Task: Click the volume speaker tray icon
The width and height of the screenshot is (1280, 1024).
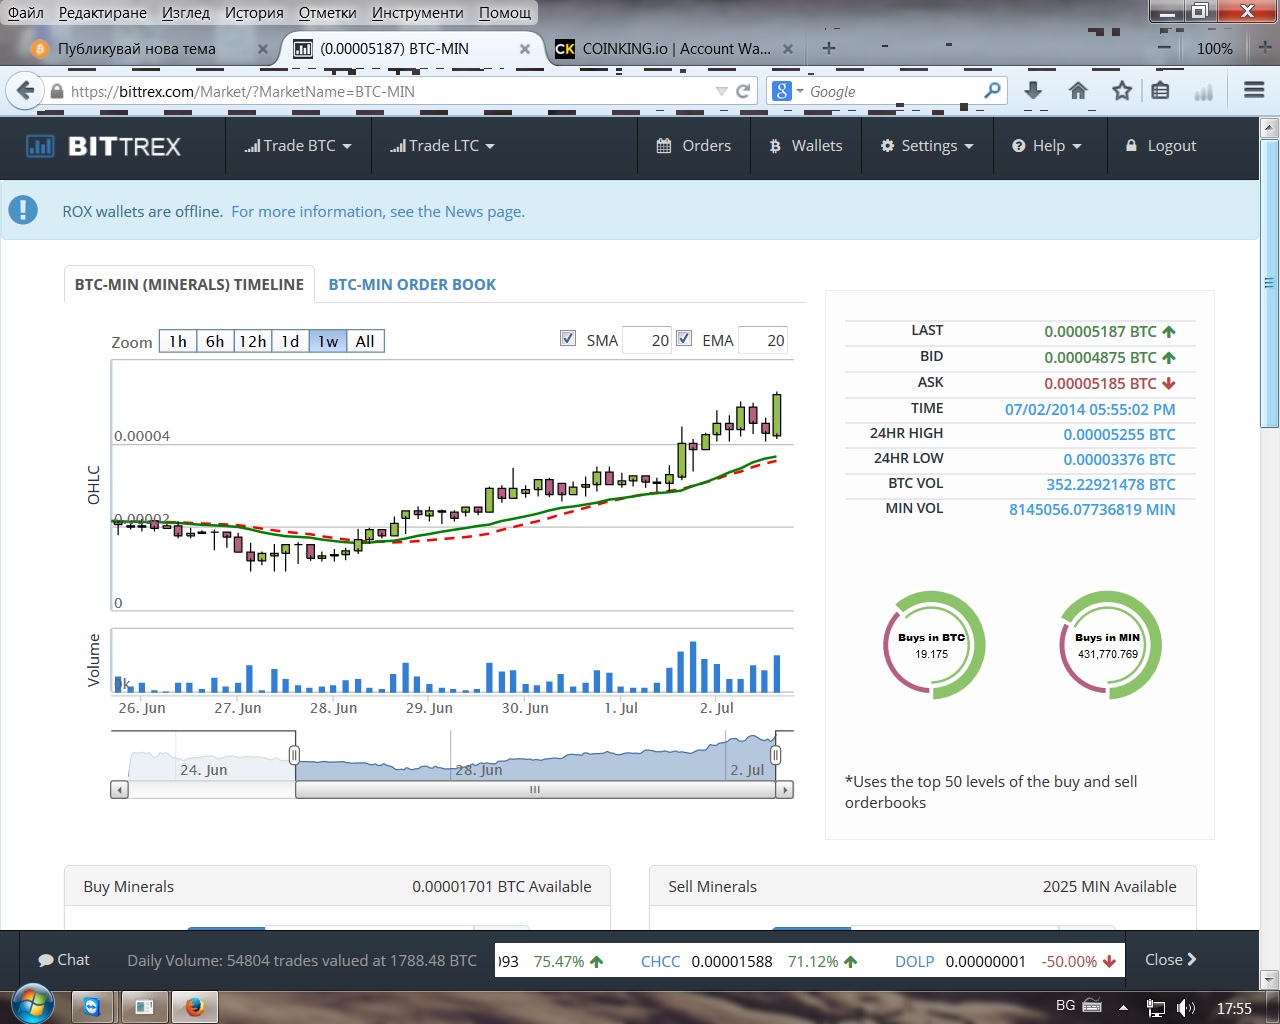Action: (x=1186, y=1008)
